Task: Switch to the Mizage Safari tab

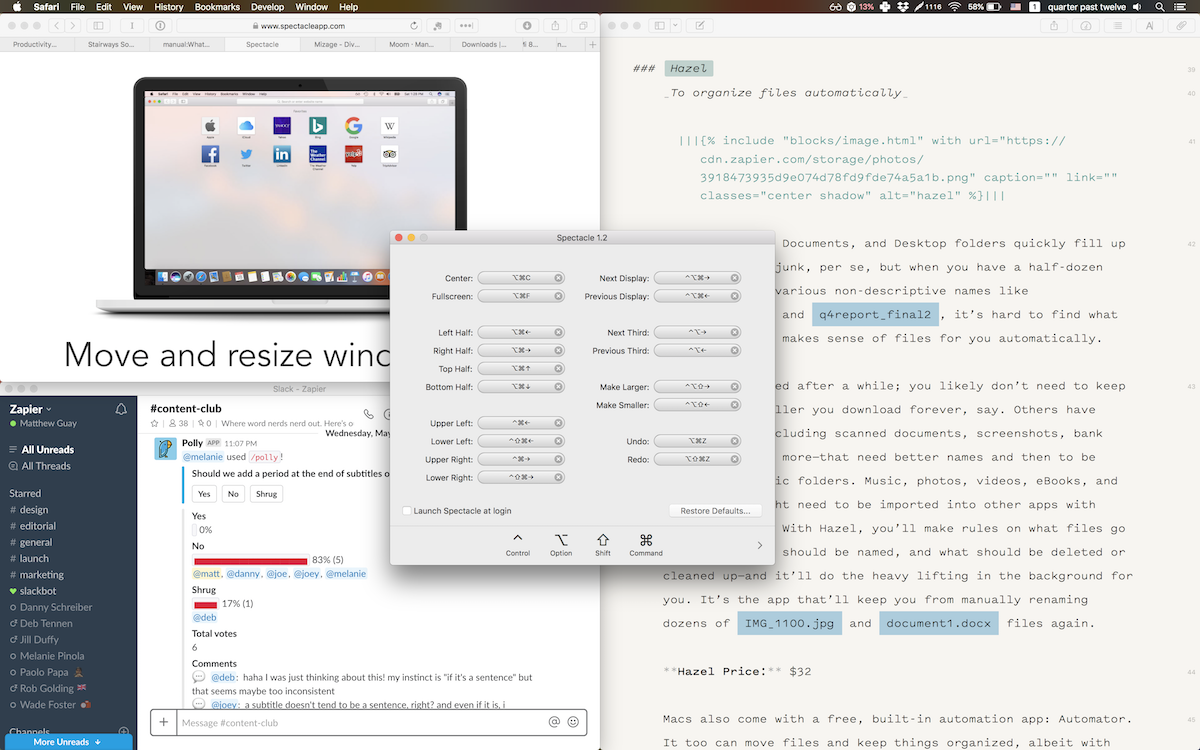Action: point(335,44)
